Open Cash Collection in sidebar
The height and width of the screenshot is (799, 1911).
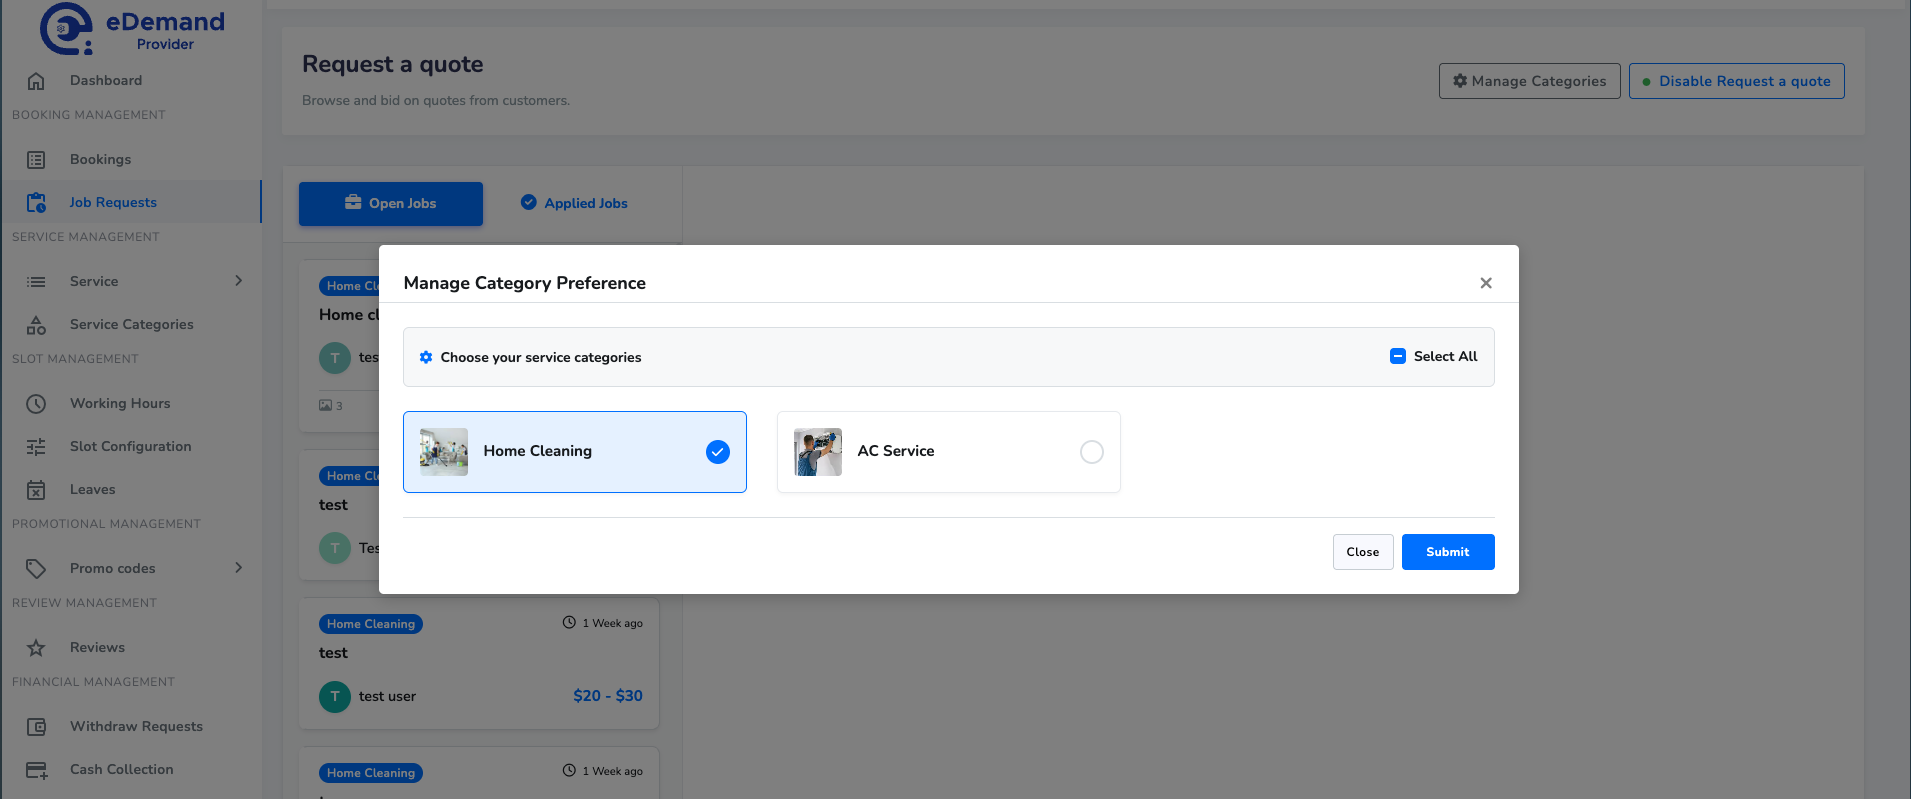(x=121, y=770)
